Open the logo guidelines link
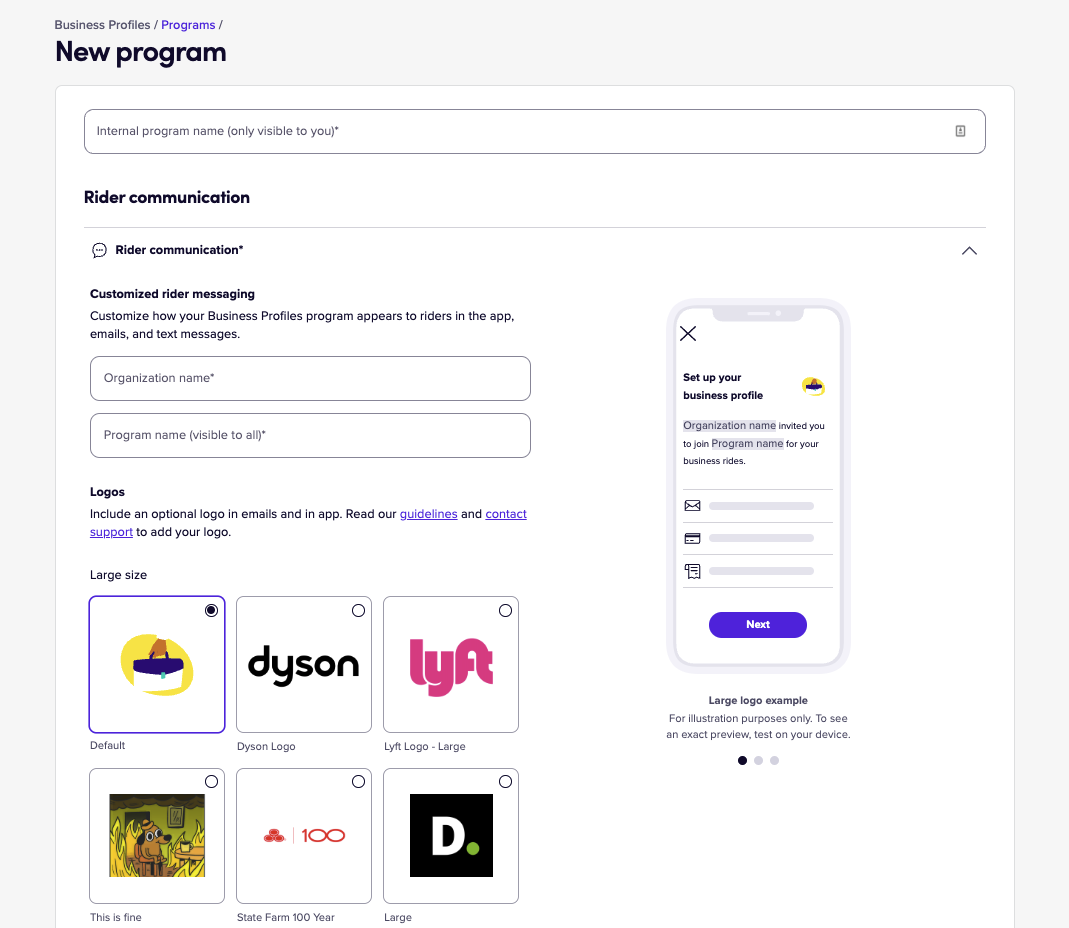The image size is (1069, 928). pos(428,513)
